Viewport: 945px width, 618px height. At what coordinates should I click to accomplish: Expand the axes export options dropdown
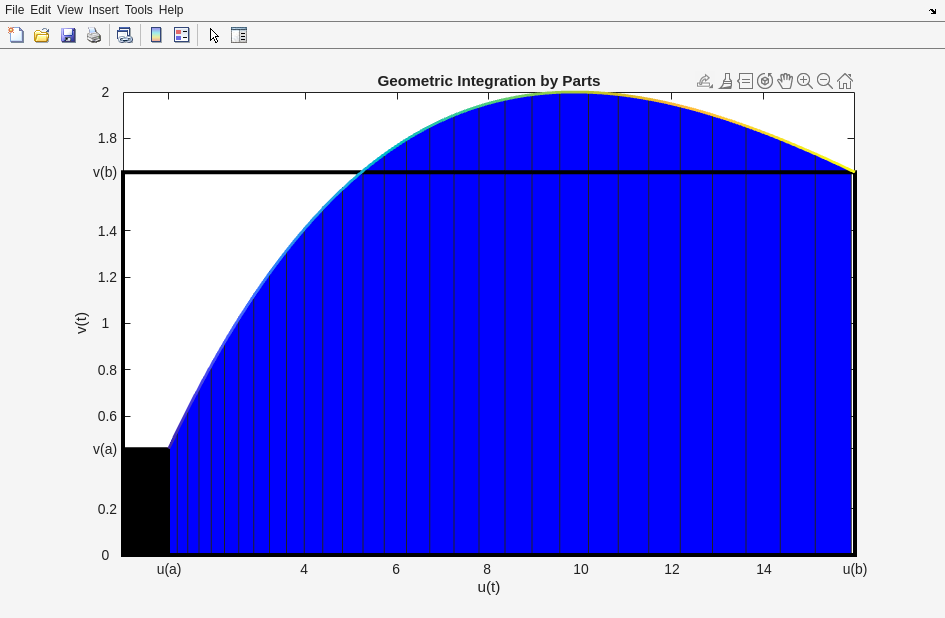click(x=705, y=81)
